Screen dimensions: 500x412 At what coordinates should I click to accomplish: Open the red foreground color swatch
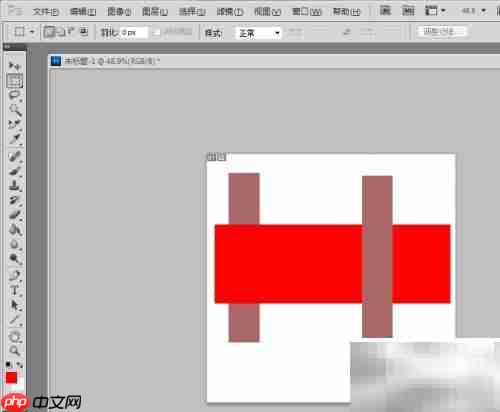pos(11,378)
